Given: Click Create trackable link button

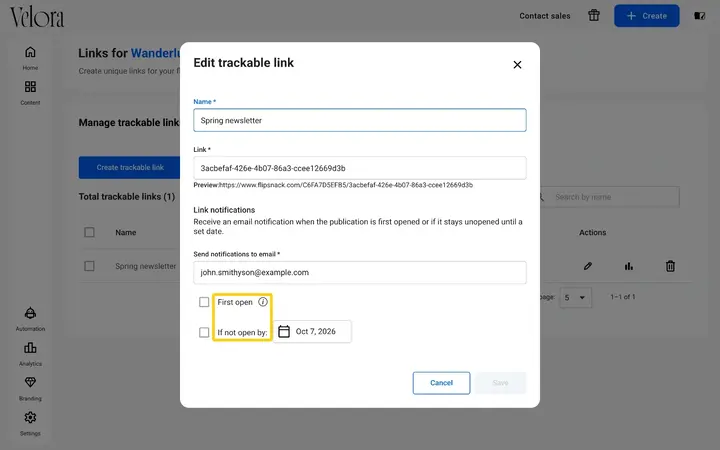Looking at the screenshot, I should tap(130, 168).
